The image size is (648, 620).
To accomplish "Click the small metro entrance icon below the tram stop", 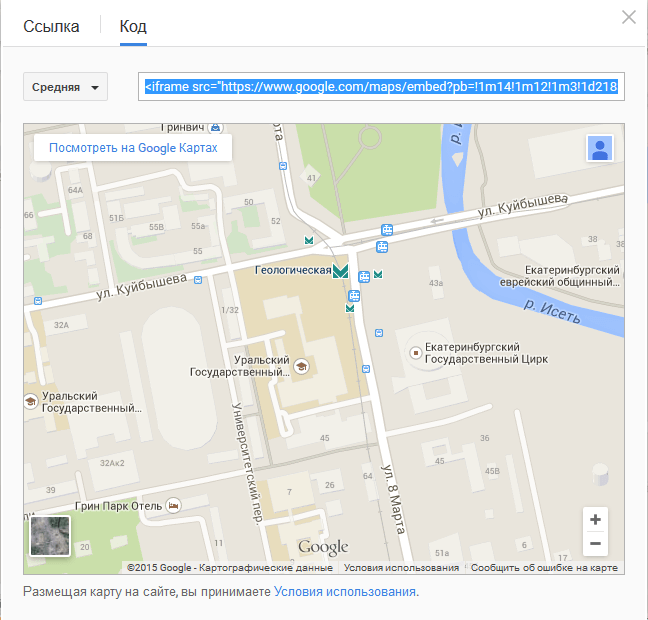I will point(350,309).
